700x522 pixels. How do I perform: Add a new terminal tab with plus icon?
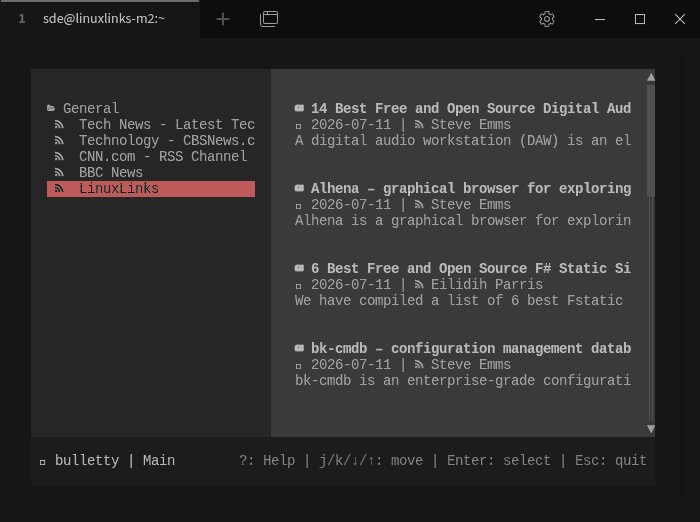[x=222, y=19]
